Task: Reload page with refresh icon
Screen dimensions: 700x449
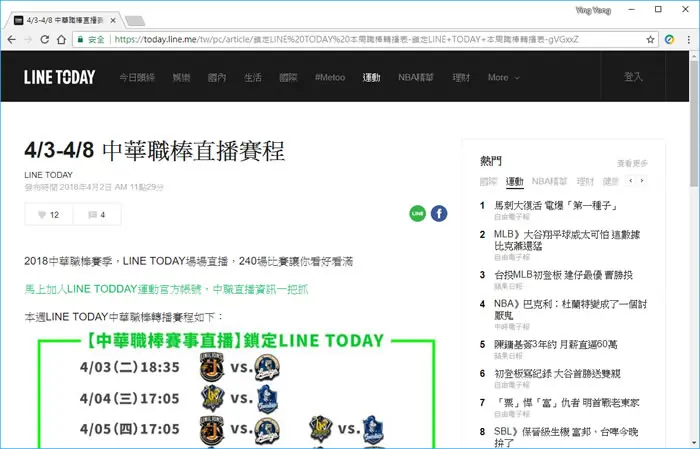Action: (x=44, y=39)
